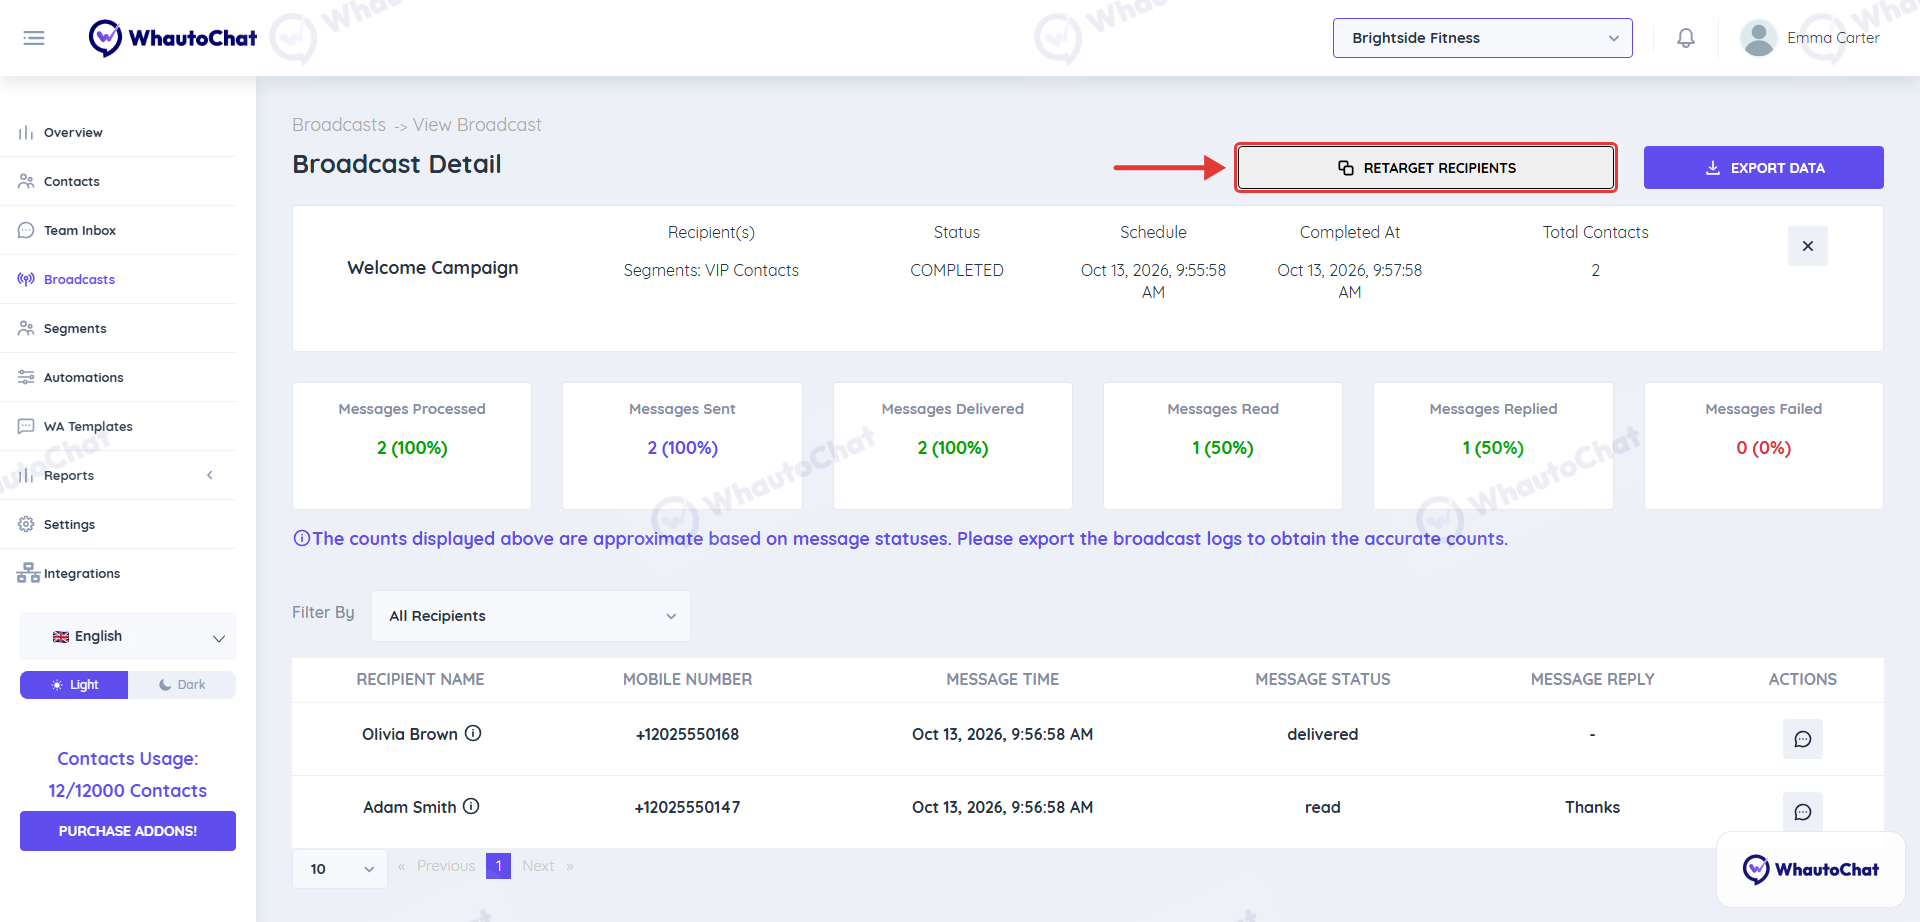Open the notifications bell
Image resolution: width=1920 pixels, height=922 pixels.
1686,38
